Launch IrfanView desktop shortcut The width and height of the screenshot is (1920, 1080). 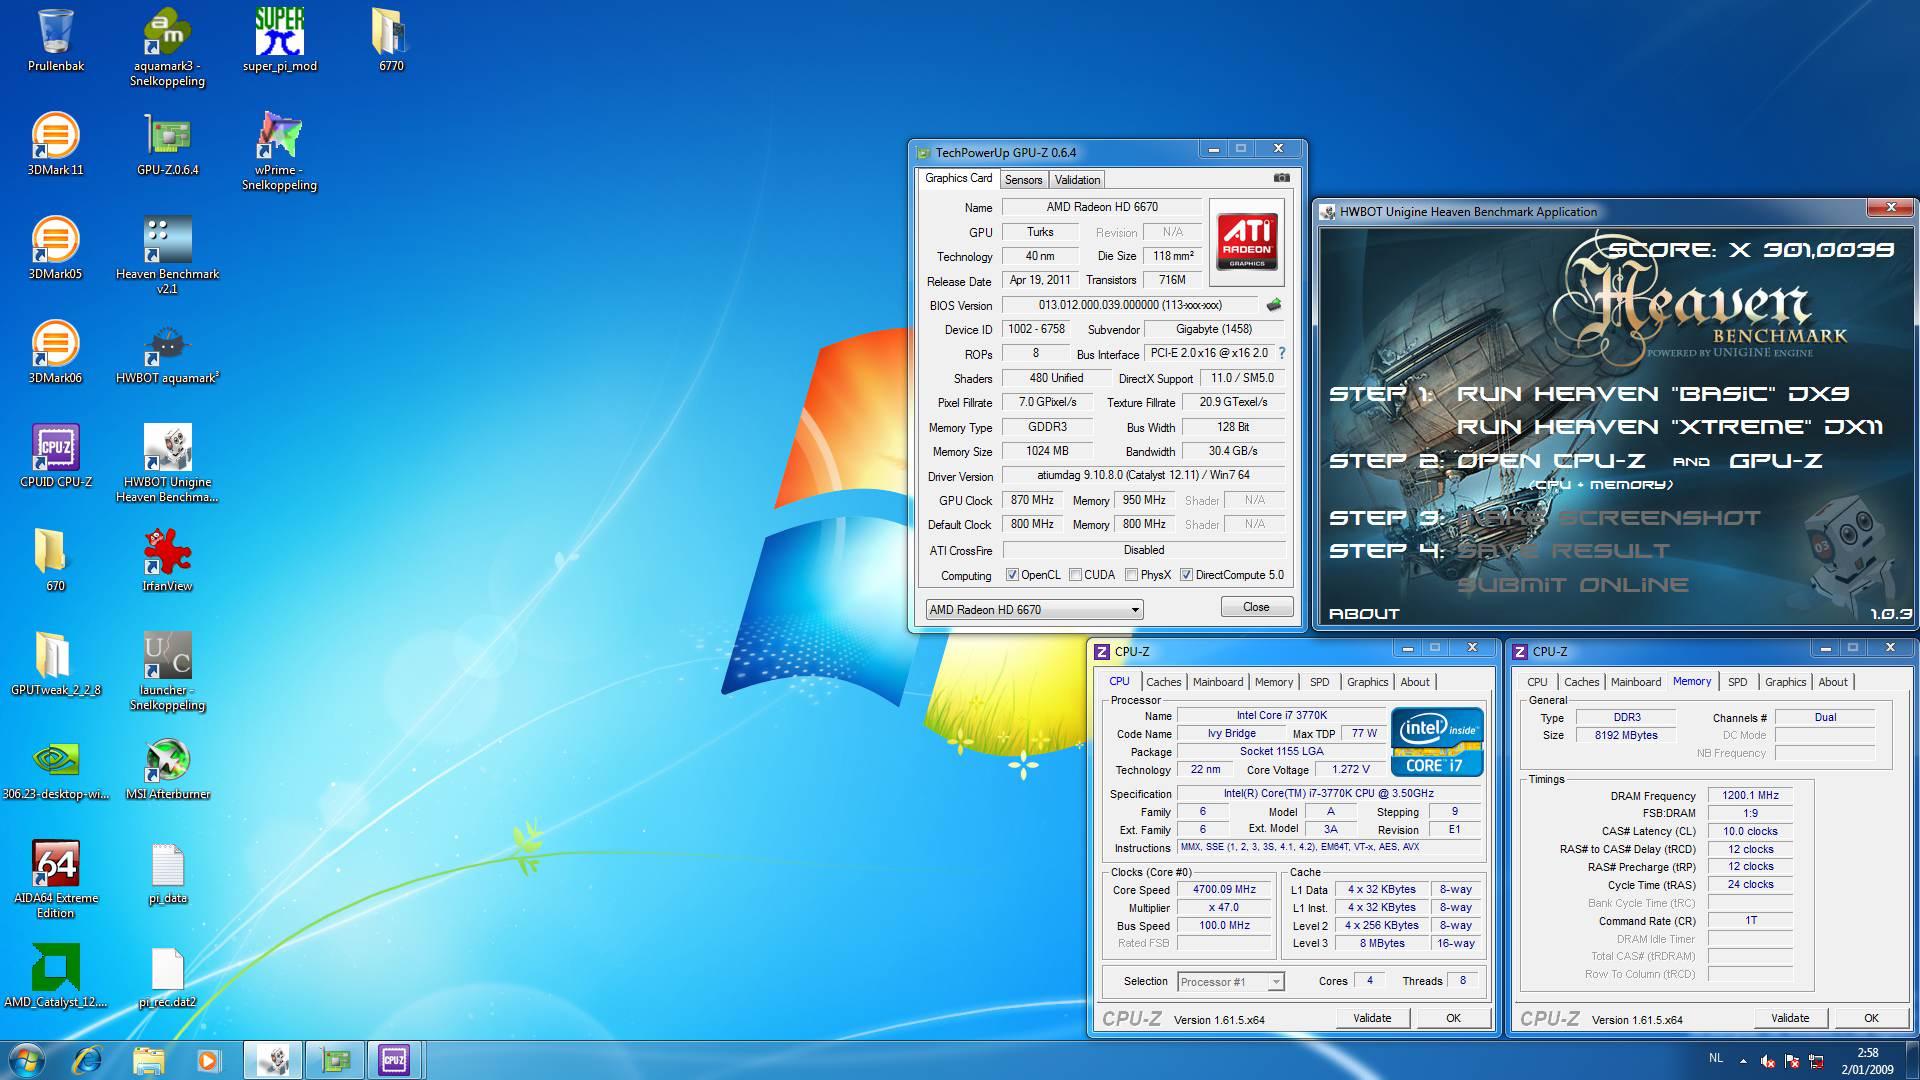coord(167,560)
